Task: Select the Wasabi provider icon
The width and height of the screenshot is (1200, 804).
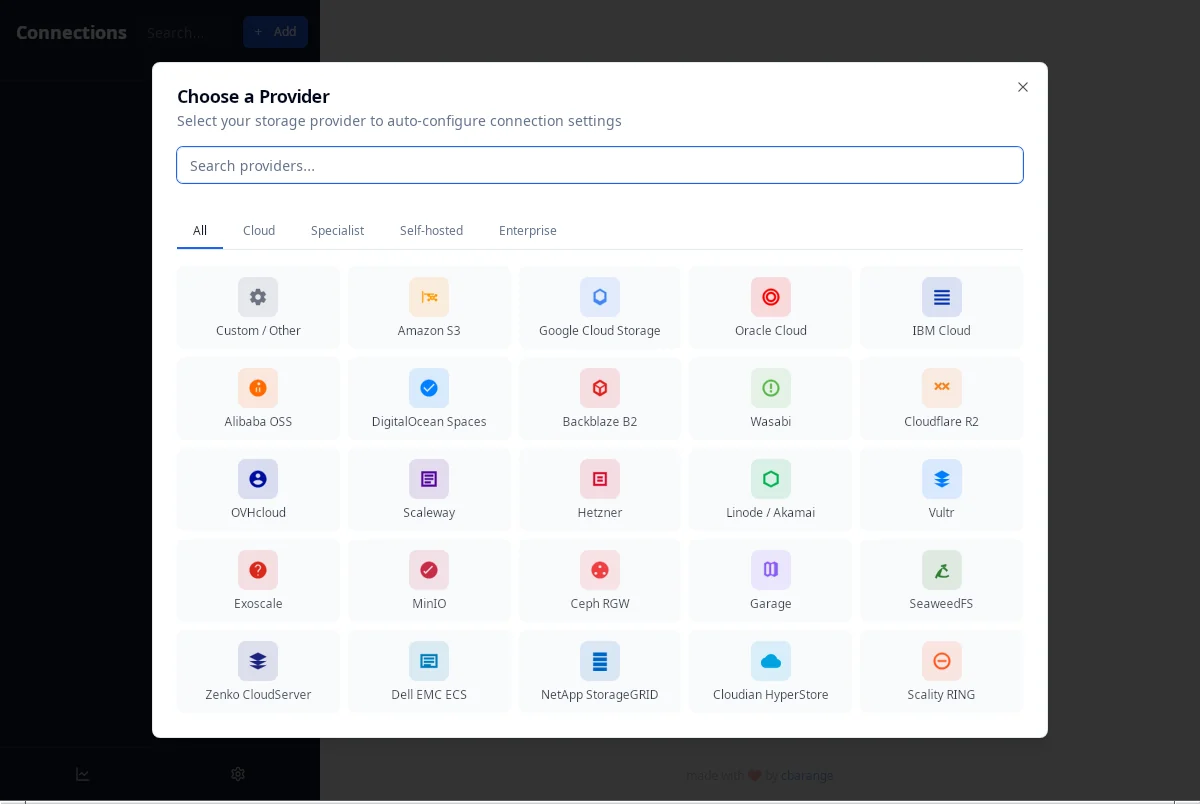Action: click(771, 388)
